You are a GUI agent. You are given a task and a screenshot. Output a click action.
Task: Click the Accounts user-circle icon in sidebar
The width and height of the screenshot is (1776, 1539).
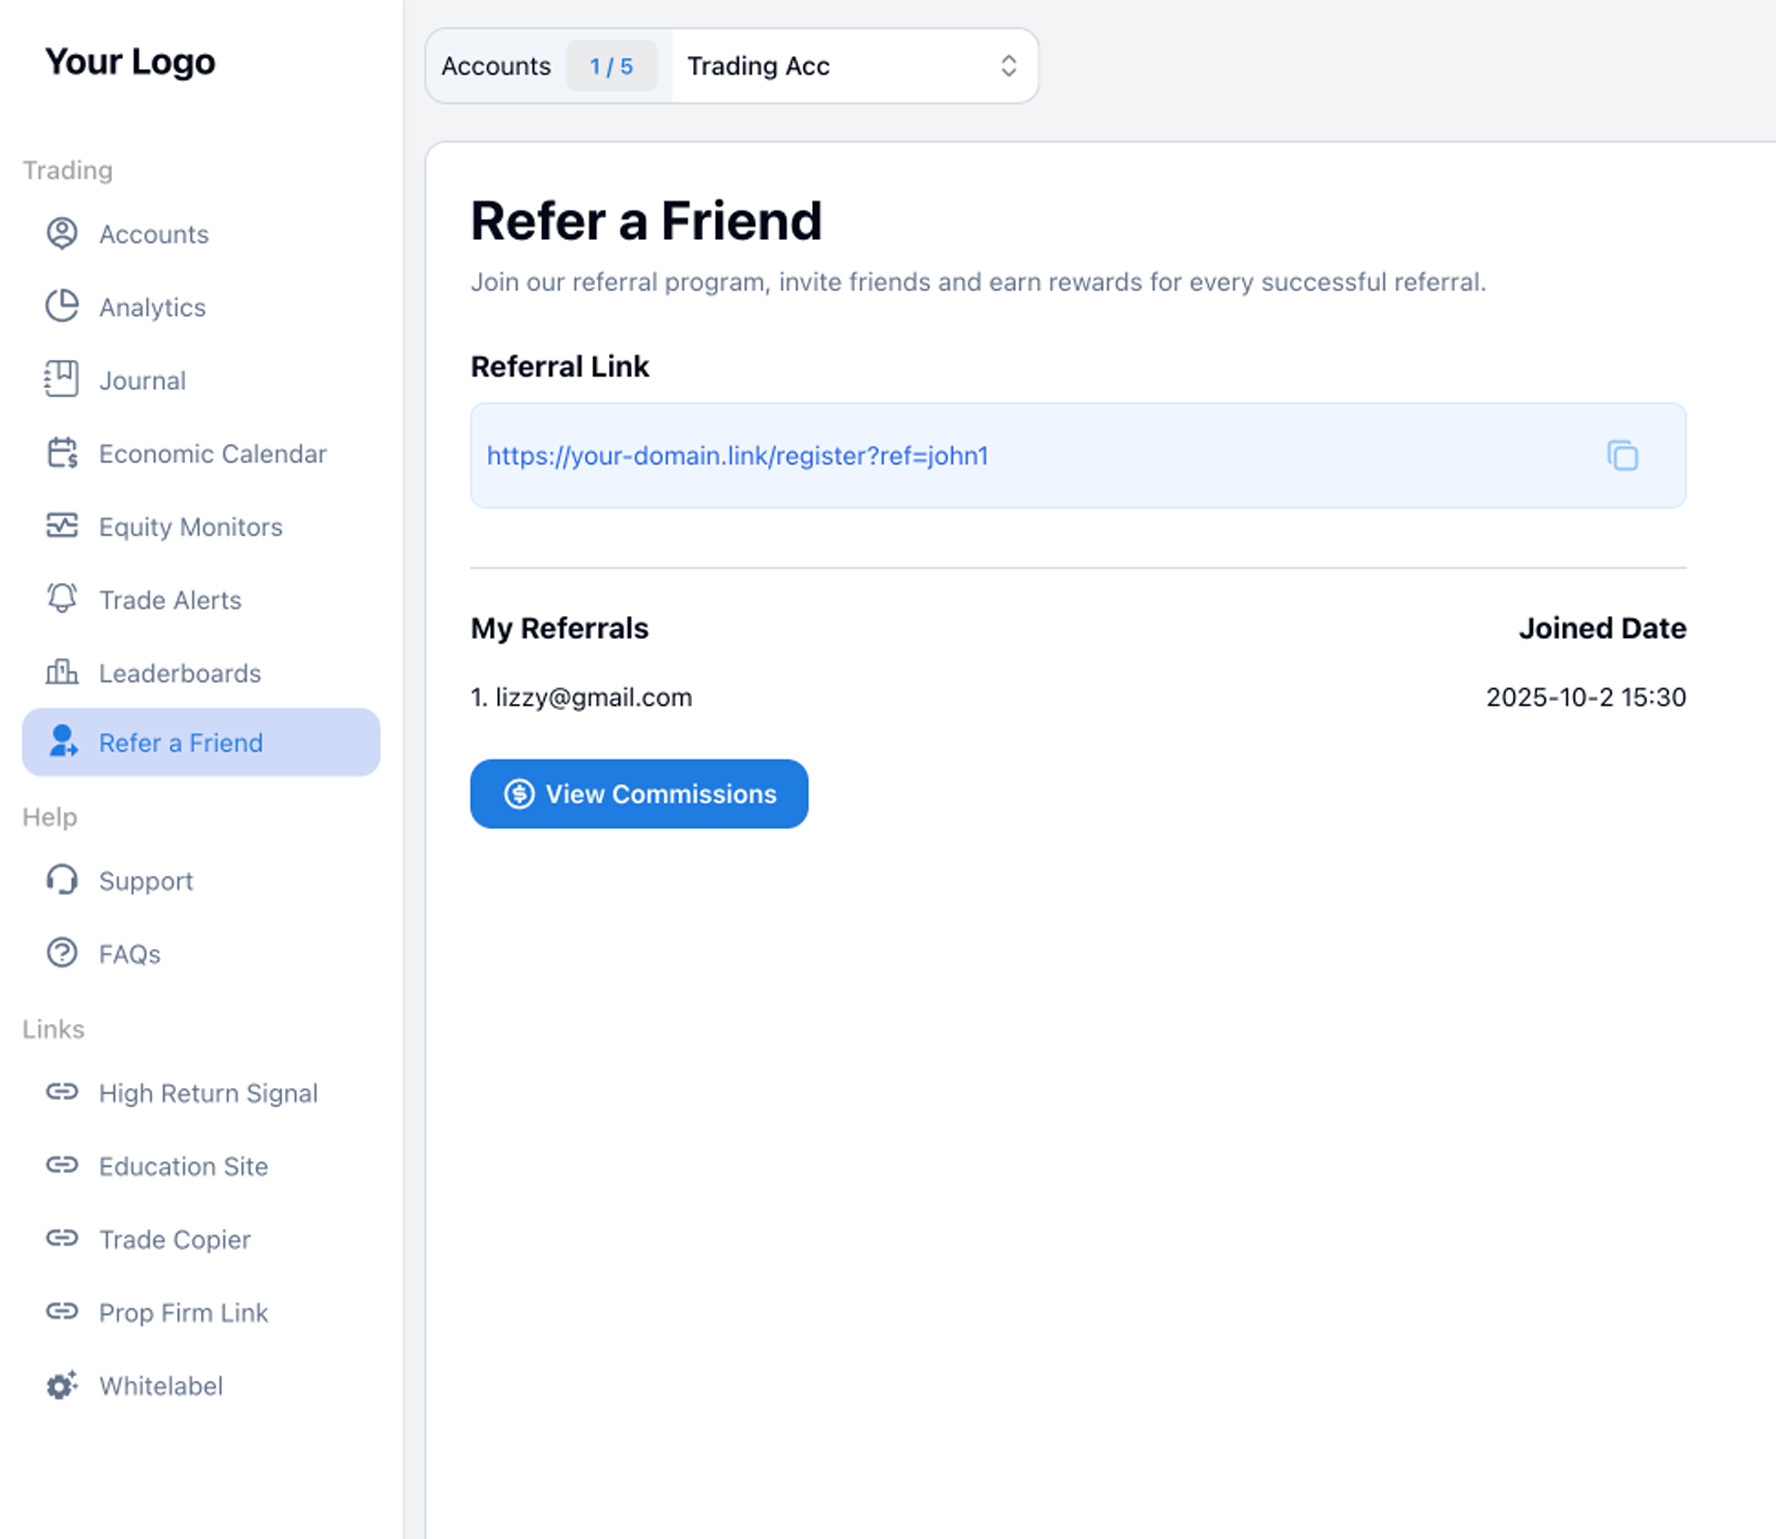pyautogui.click(x=62, y=234)
